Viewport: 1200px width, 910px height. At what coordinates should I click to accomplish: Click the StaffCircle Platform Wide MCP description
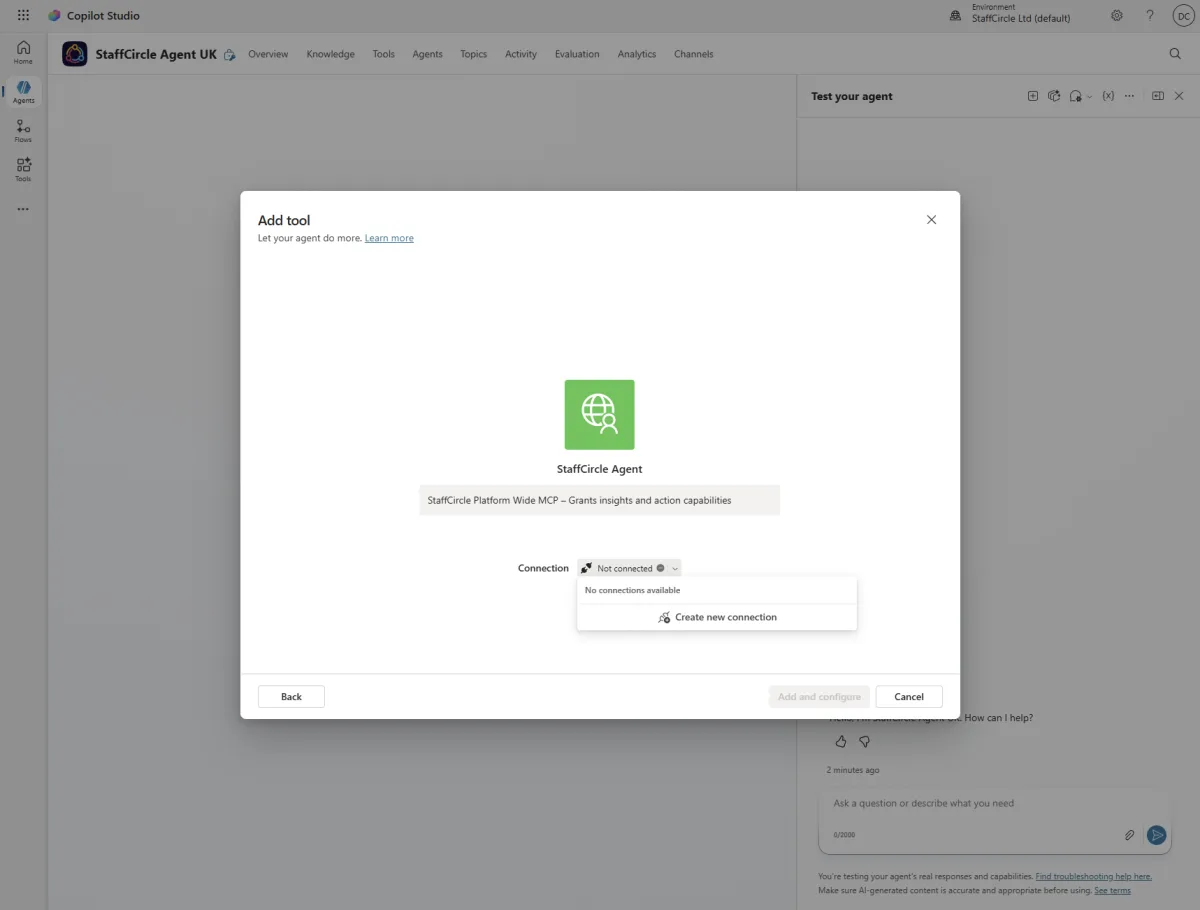click(x=599, y=500)
